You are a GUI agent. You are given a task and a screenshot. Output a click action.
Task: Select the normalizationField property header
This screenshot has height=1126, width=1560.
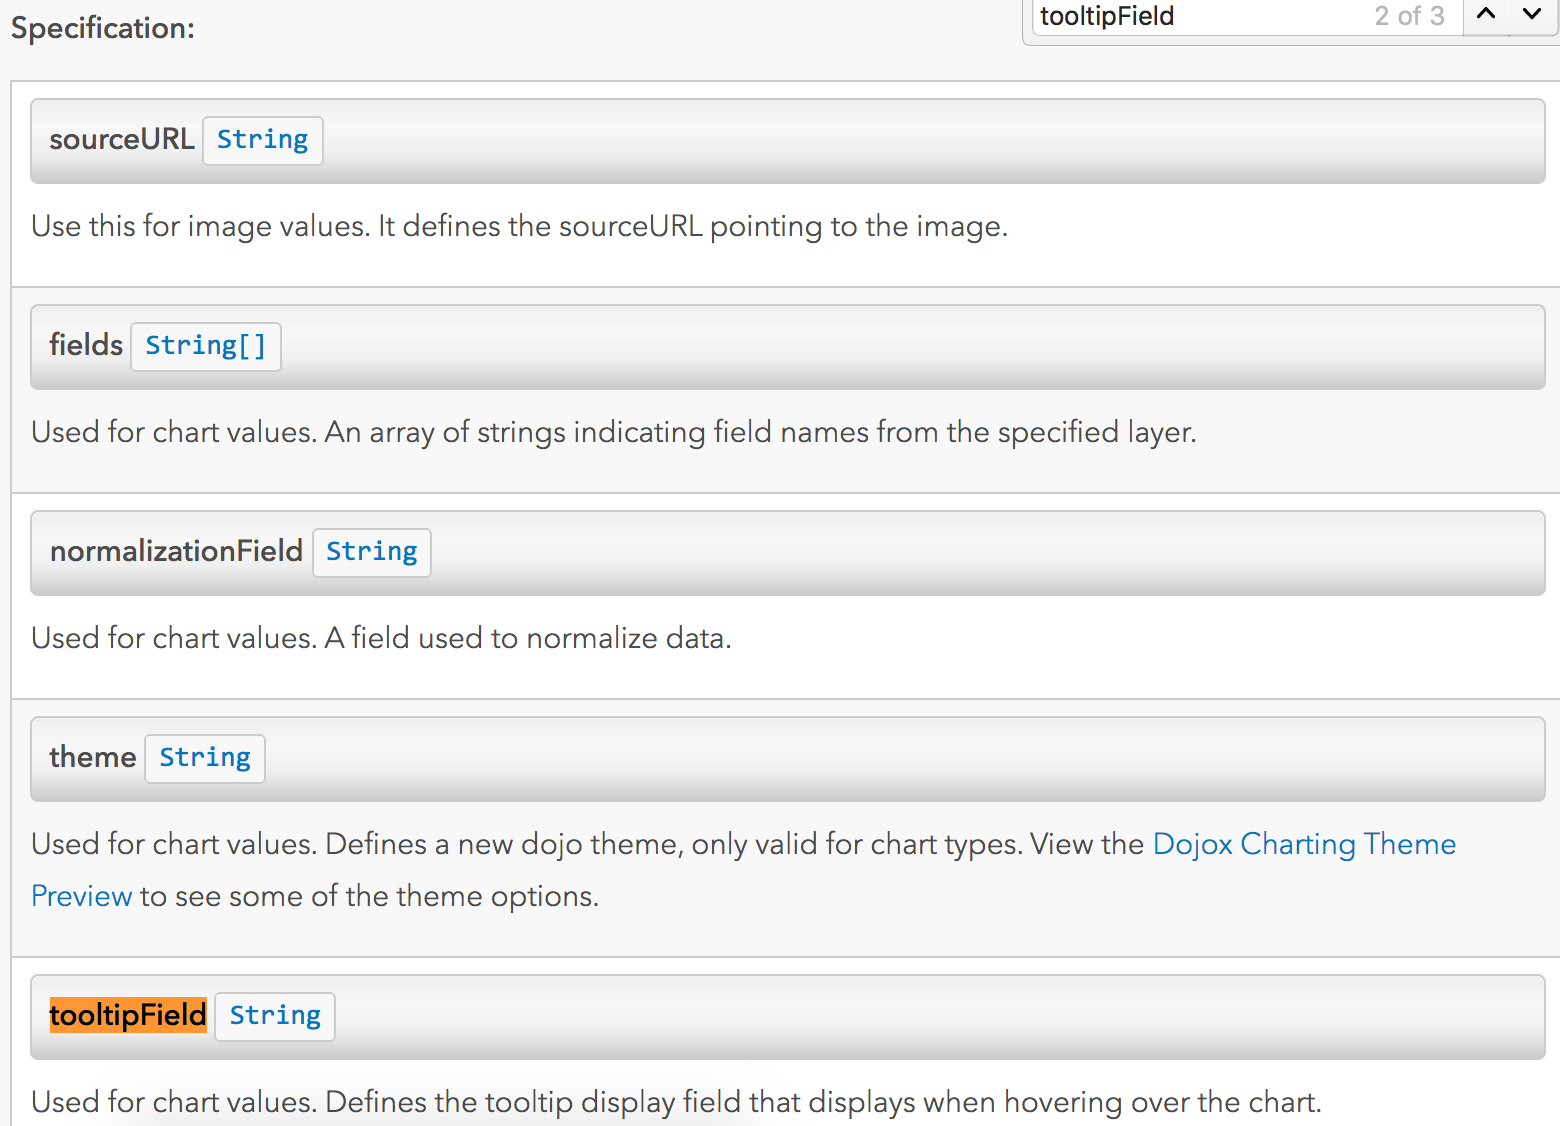[x=788, y=553]
